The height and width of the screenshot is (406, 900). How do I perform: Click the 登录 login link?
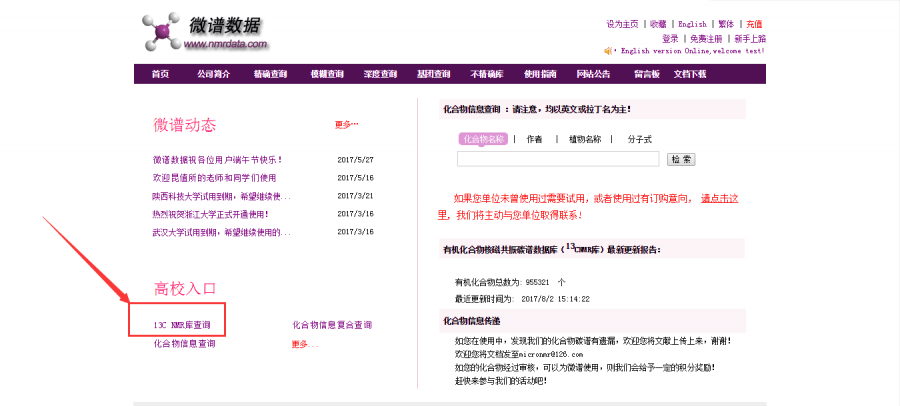[670, 39]
